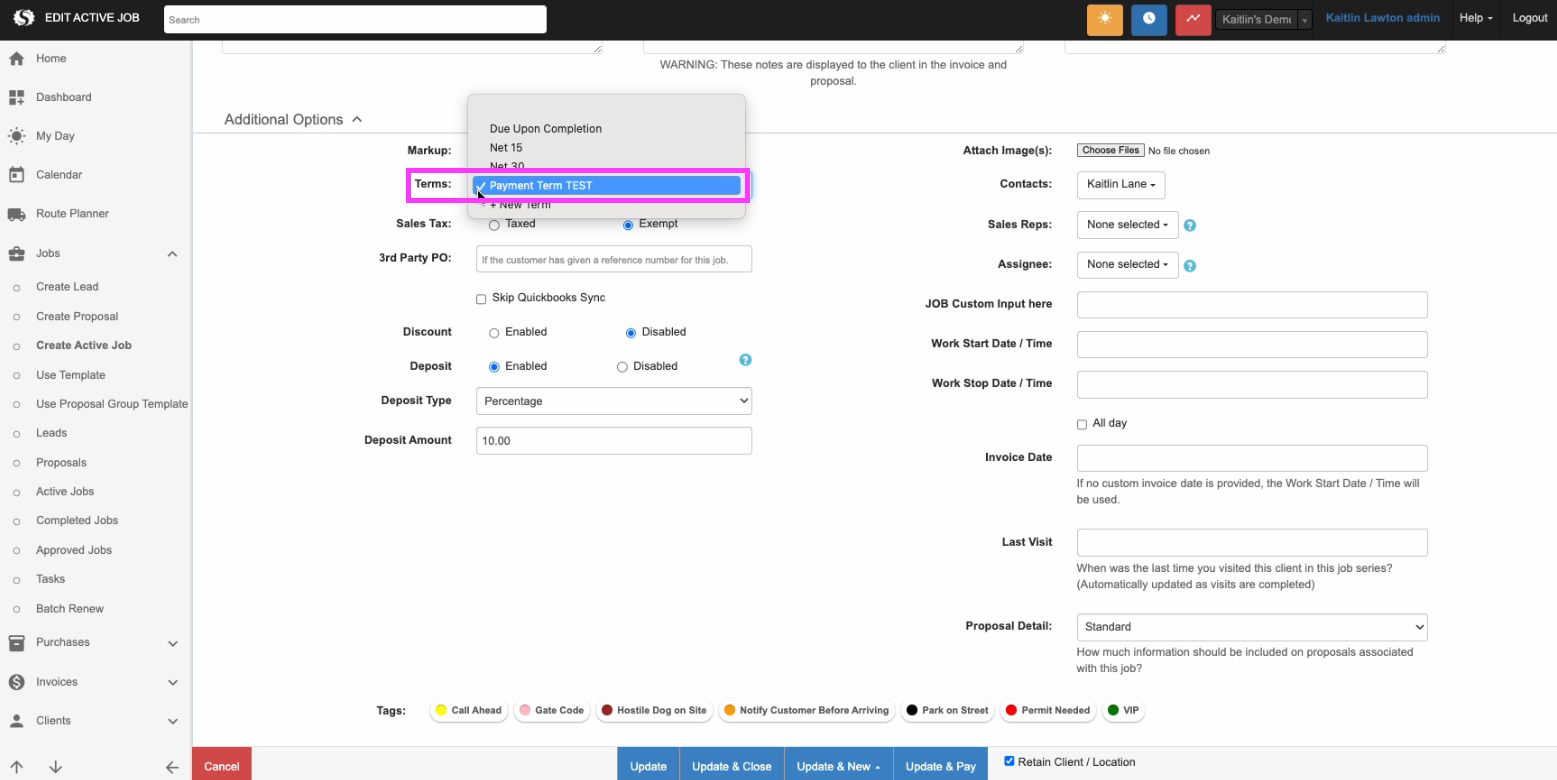Enable the Skip Quickbooks Sync checkbox
The height and width of the screenshot is (780, 1557).
point(481,298)
